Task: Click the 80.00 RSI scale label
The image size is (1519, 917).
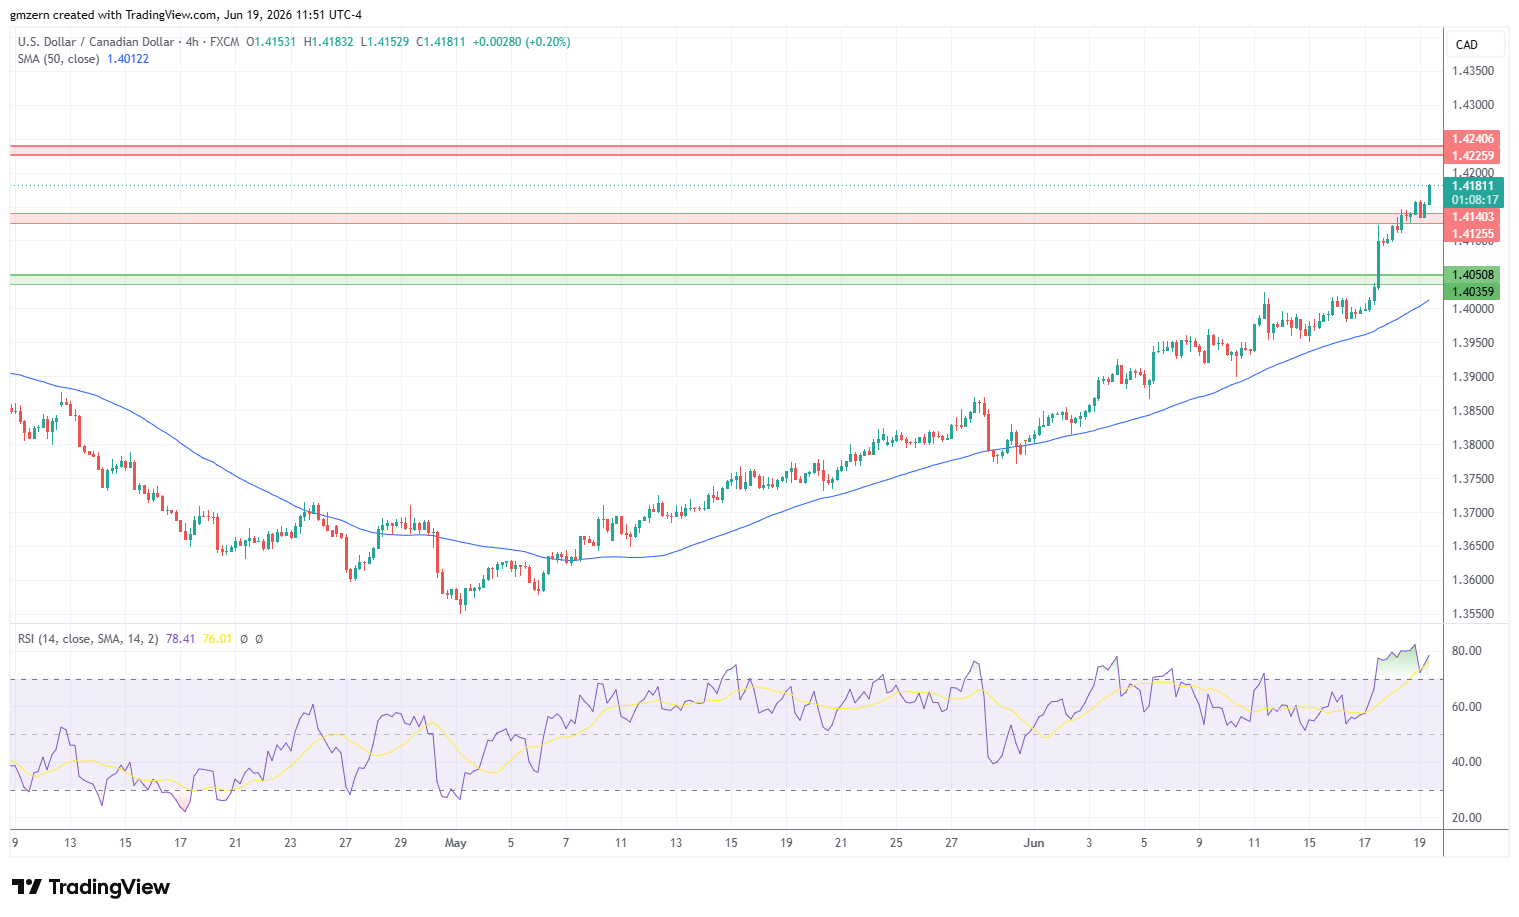Action: 1467,651
